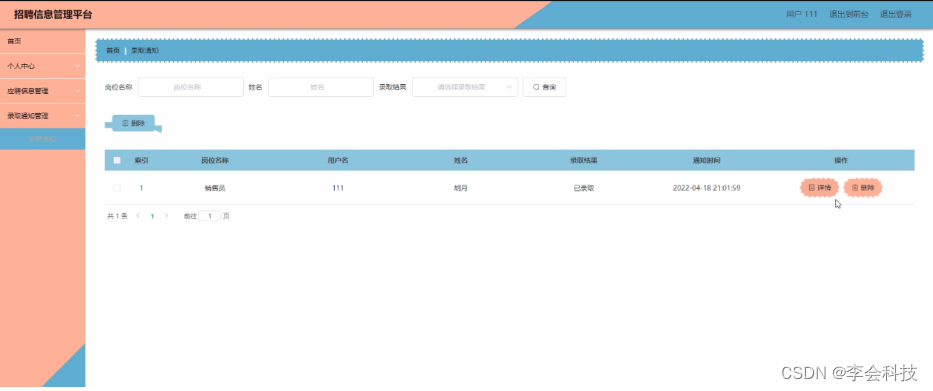Focus the 前往 page number input
Screen dimensions: 933x391
pyautogui.click(x=209, y=216)
